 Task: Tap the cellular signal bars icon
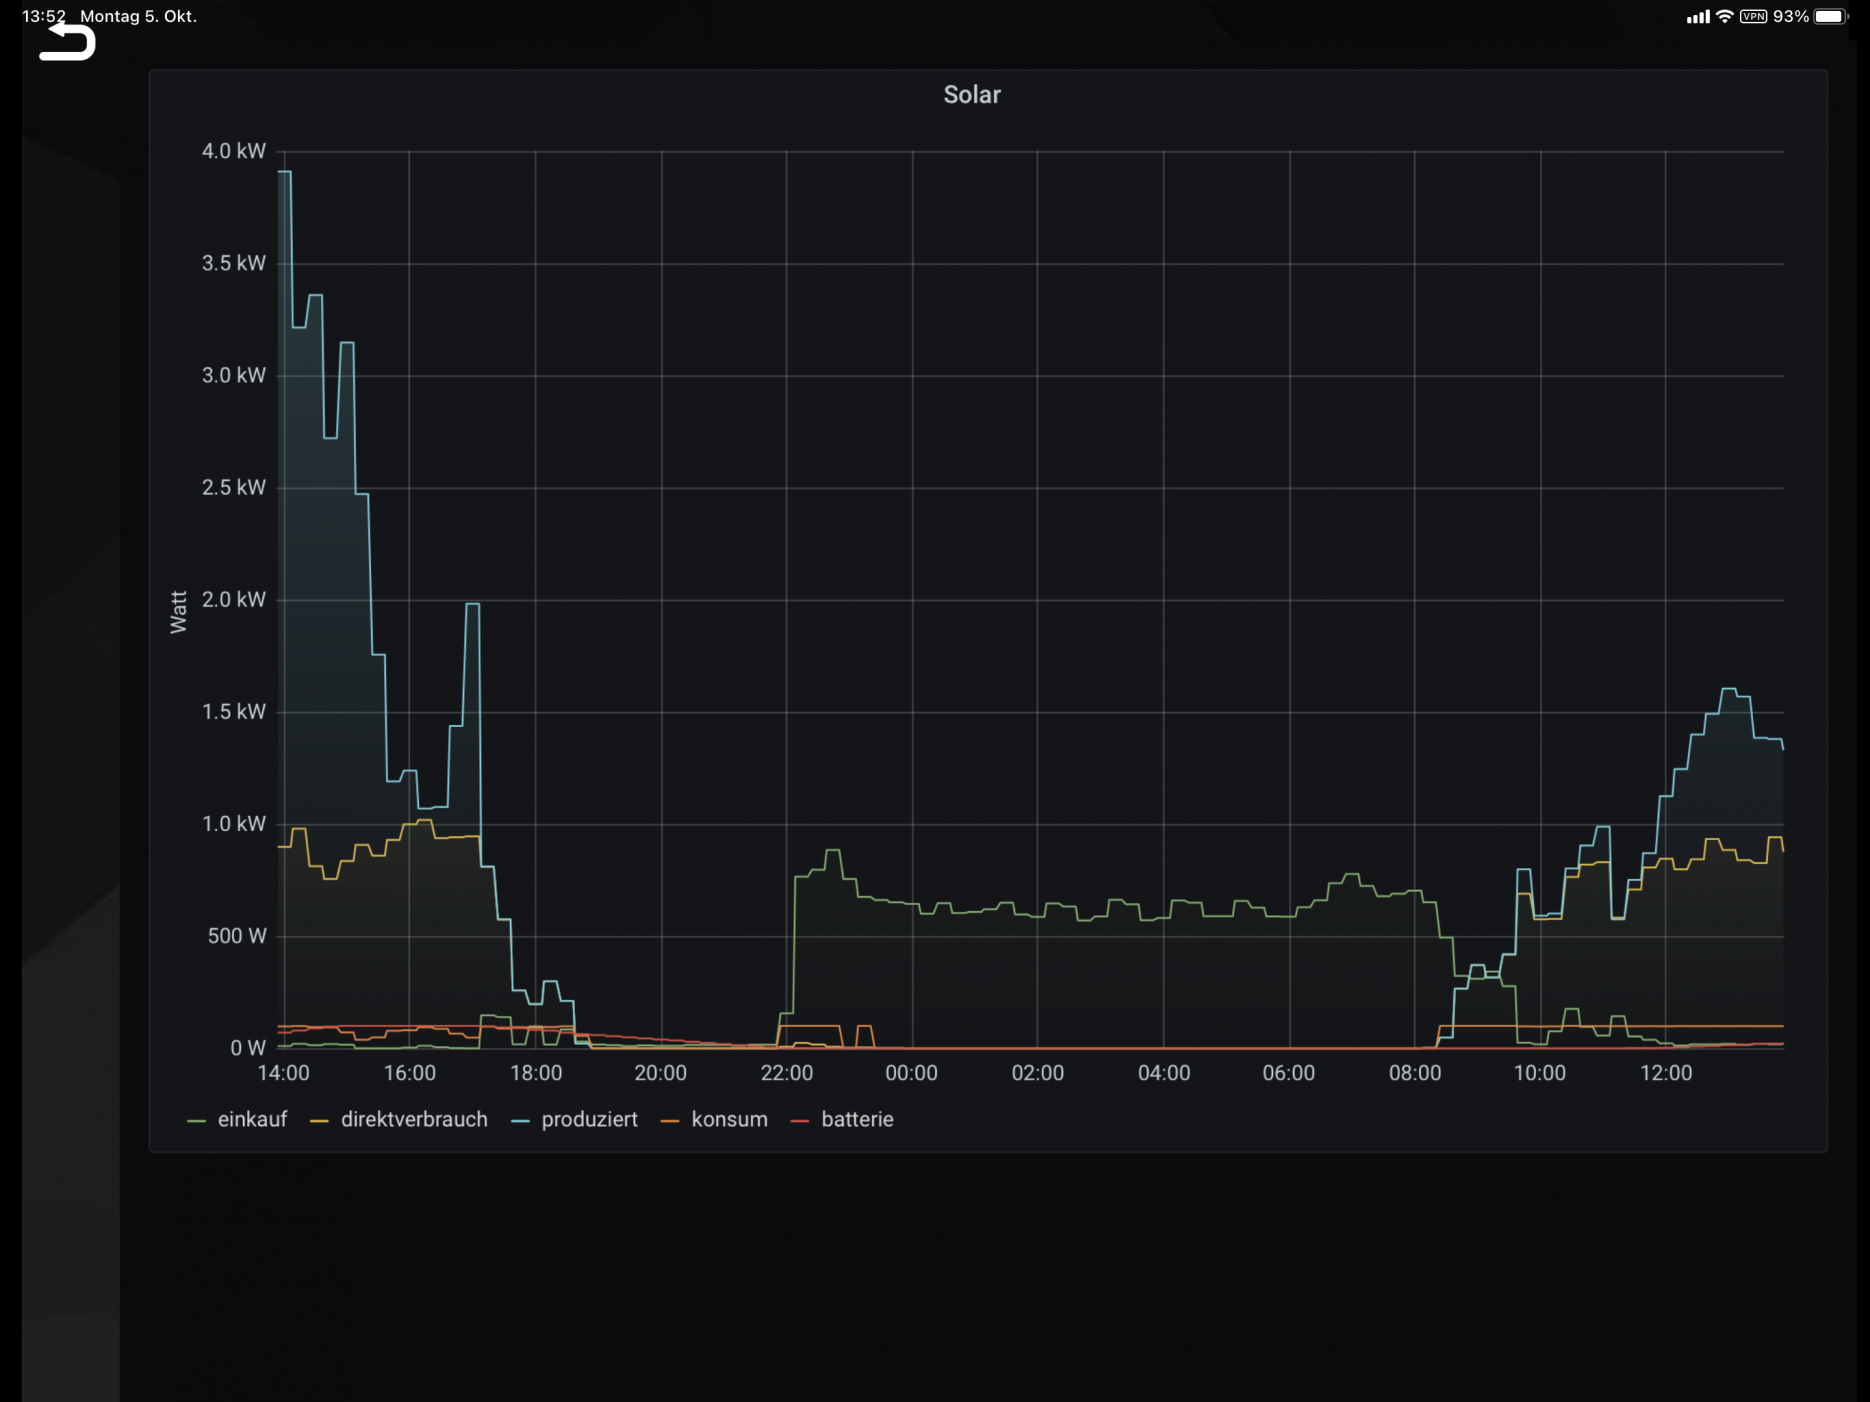(x=1697, y=16)
